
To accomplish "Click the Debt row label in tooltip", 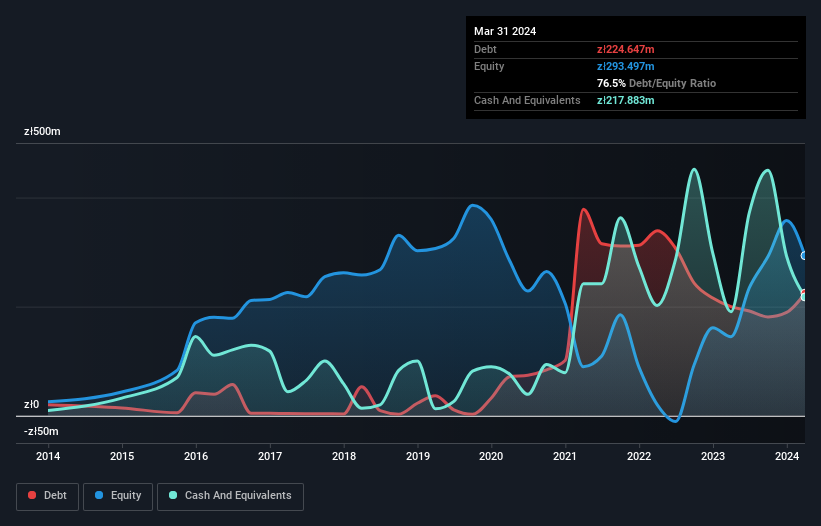I will (x=485, y=49).
